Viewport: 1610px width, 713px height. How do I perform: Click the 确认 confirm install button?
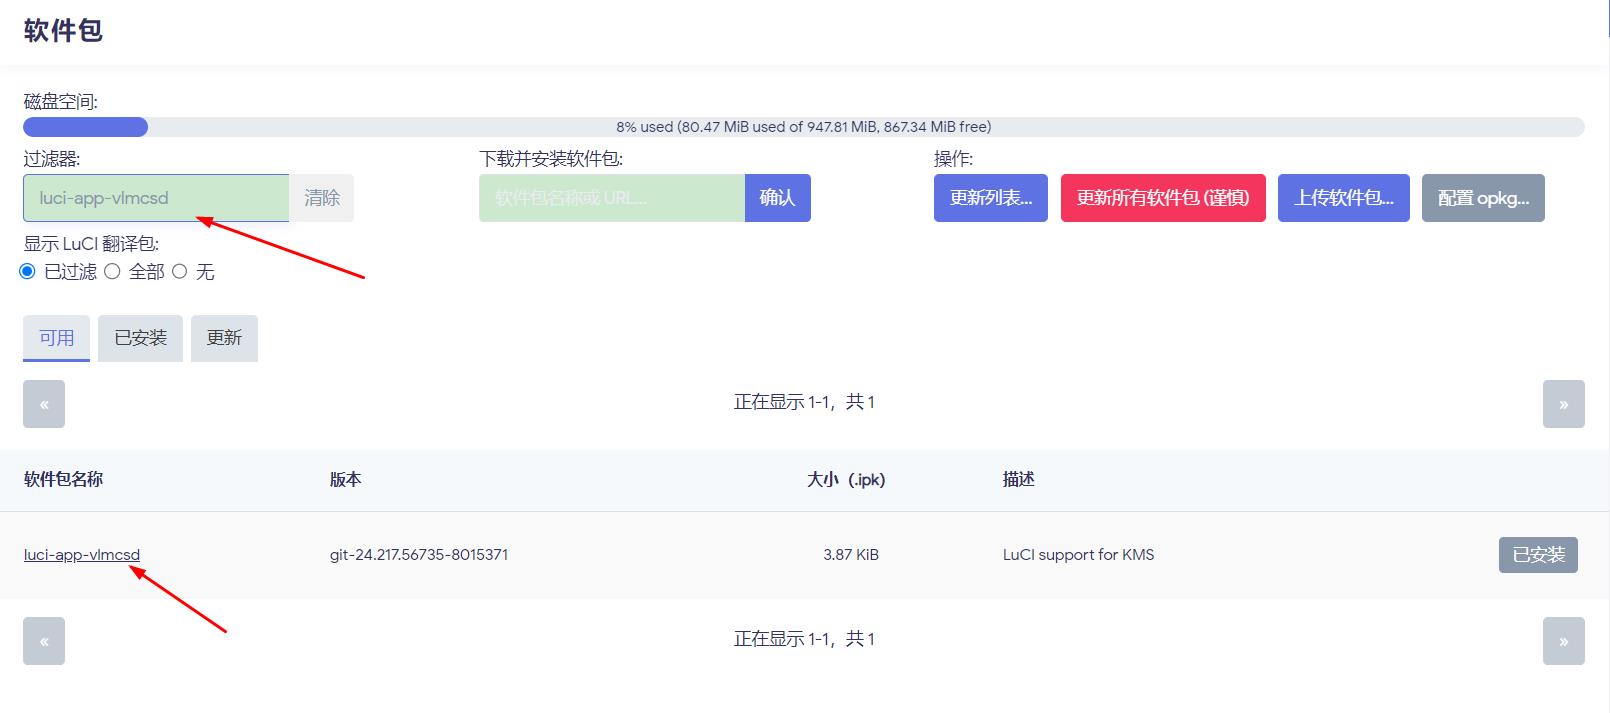(777, 198)
